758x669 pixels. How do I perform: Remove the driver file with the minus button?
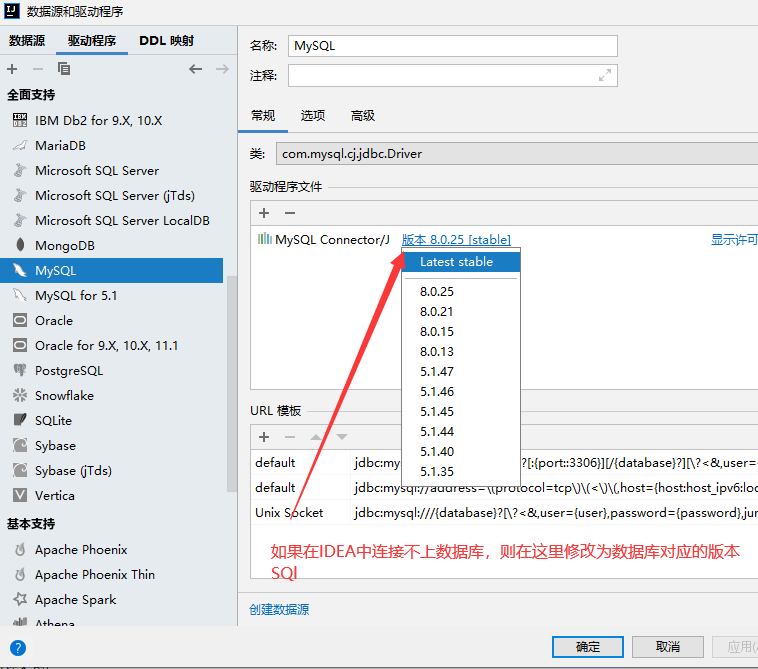click(290, 213)
